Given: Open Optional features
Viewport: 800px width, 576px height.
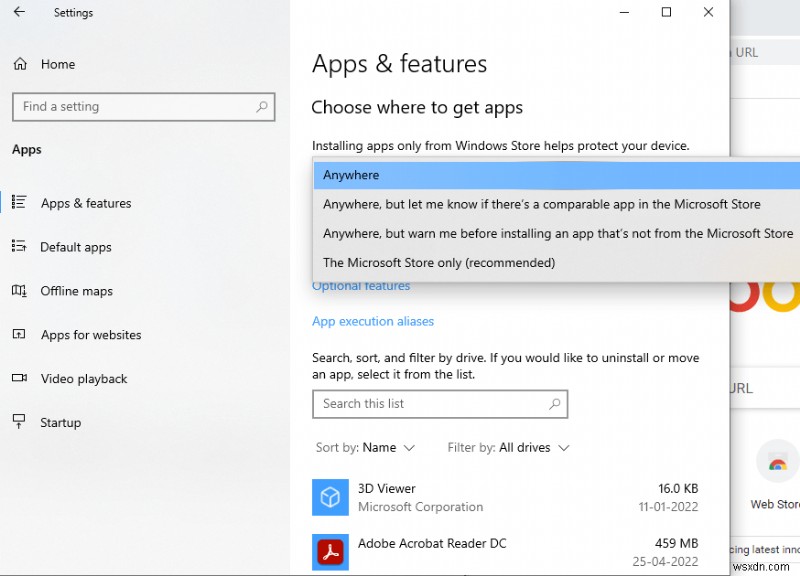Looking at the screenshot, I should pyautogui.click(x=361, y=285).
